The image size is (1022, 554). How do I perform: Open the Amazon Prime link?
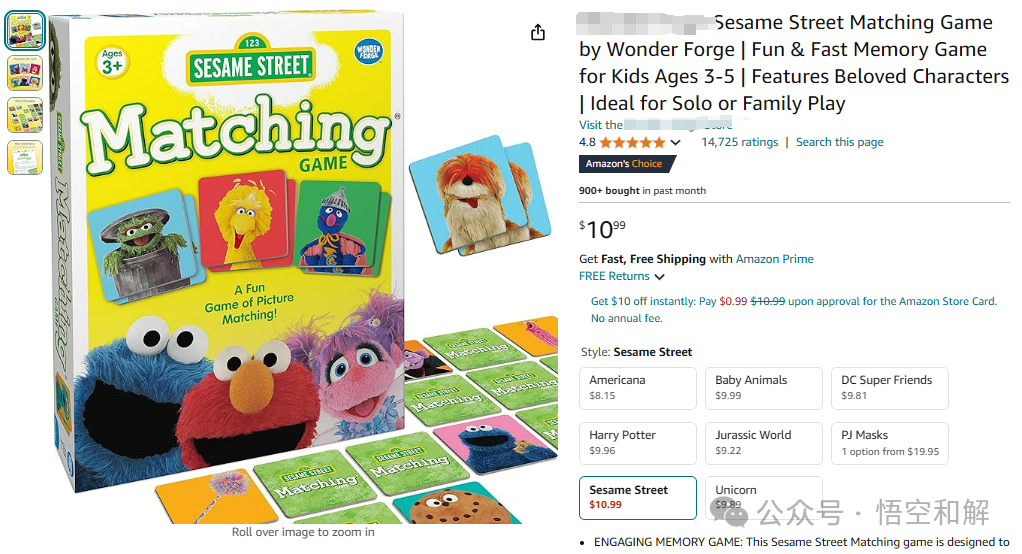tap(774, 259)
